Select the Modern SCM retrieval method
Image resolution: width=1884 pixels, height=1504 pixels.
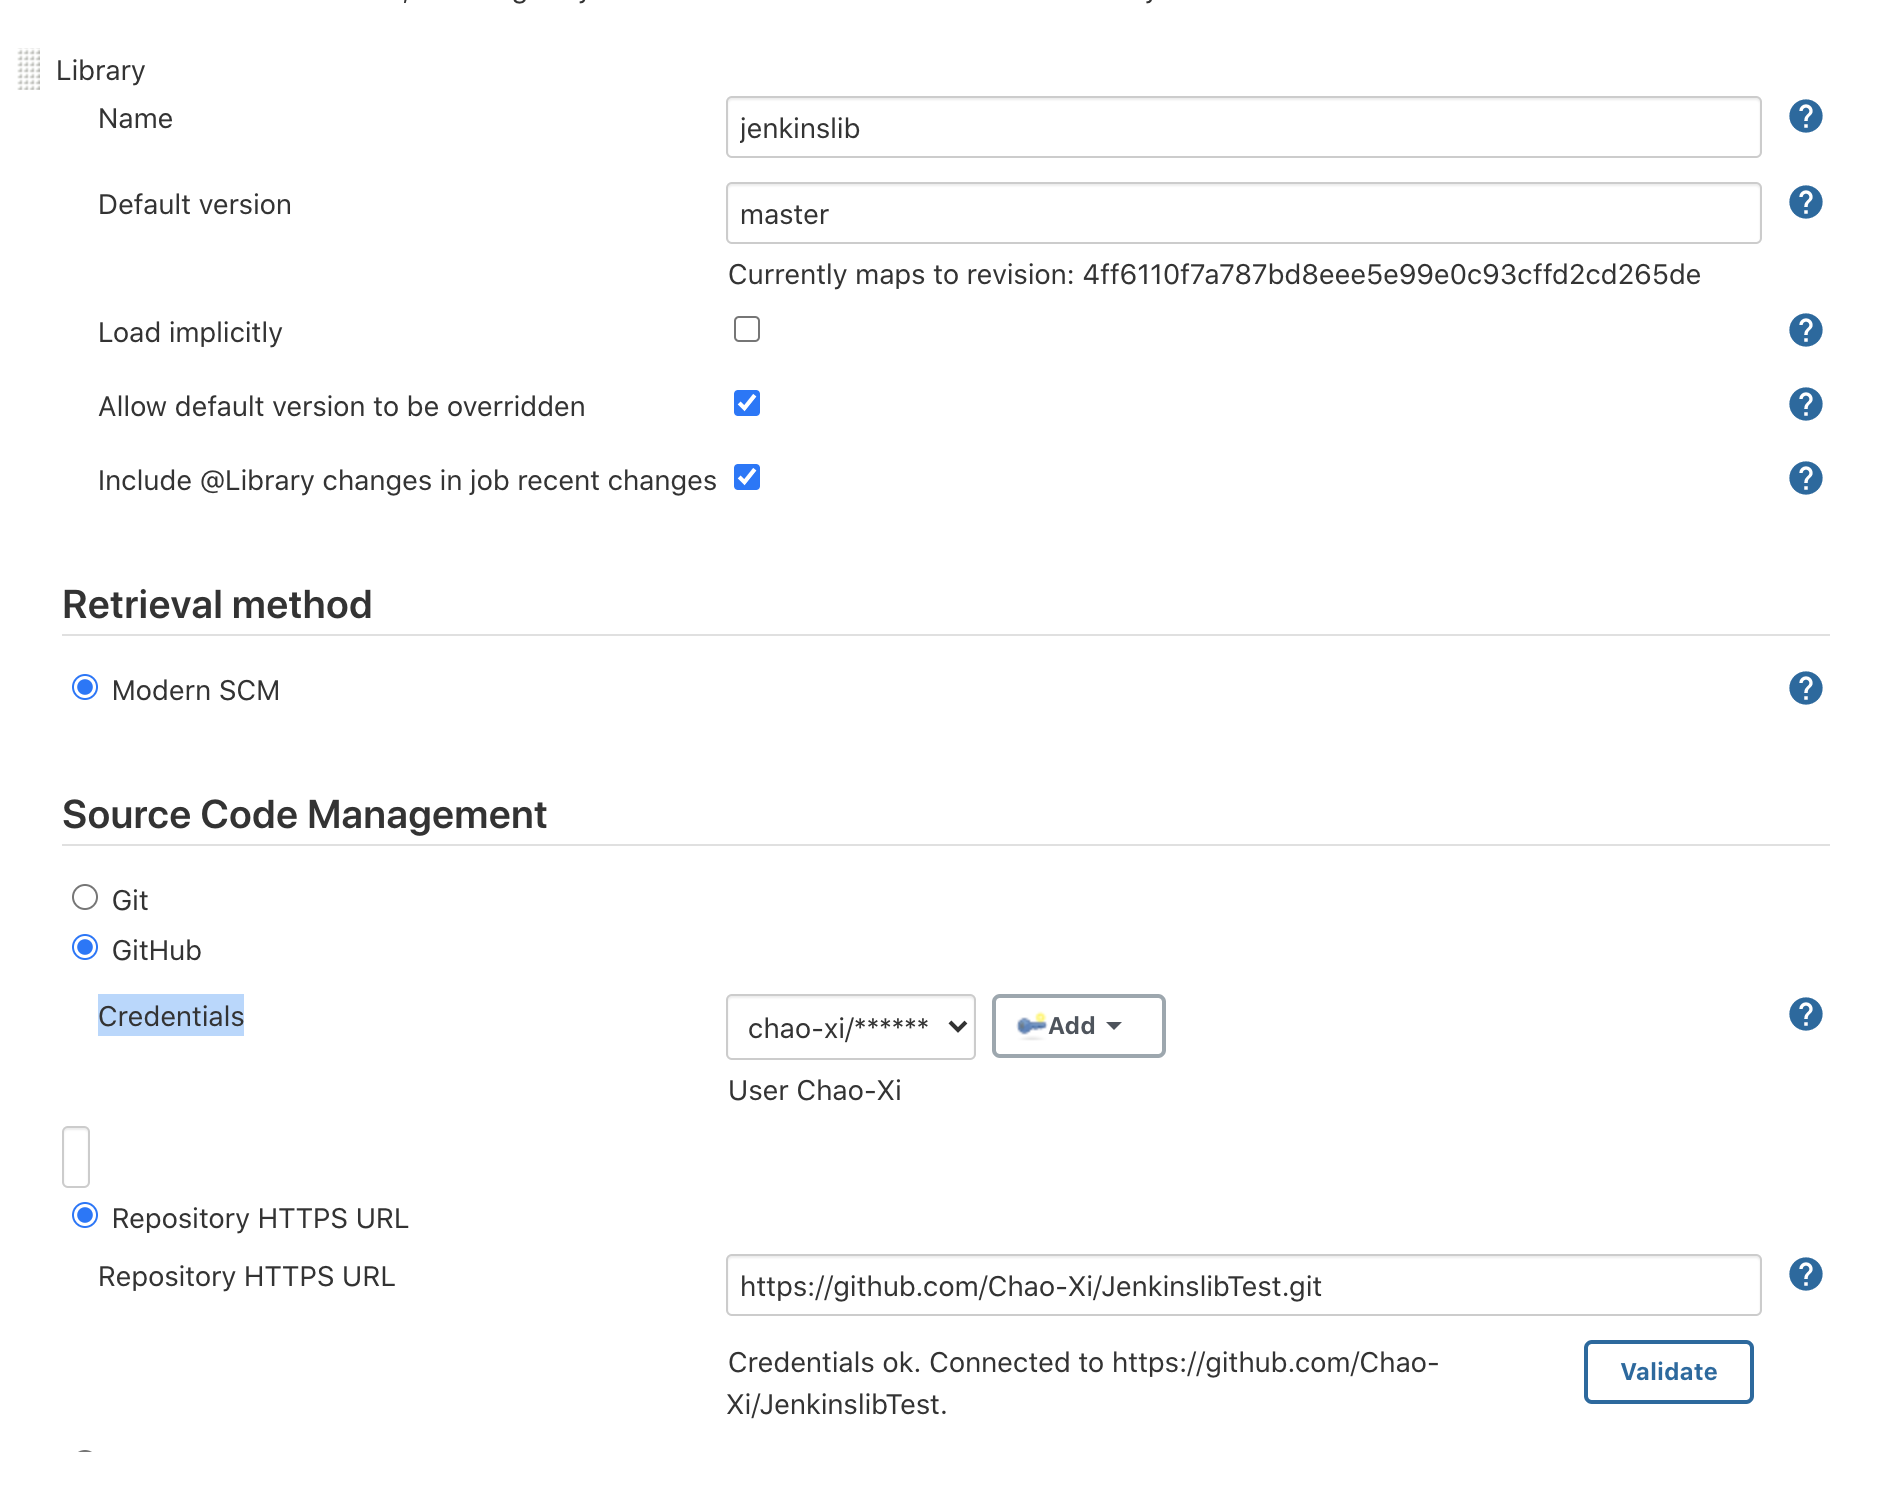[85, 687]
